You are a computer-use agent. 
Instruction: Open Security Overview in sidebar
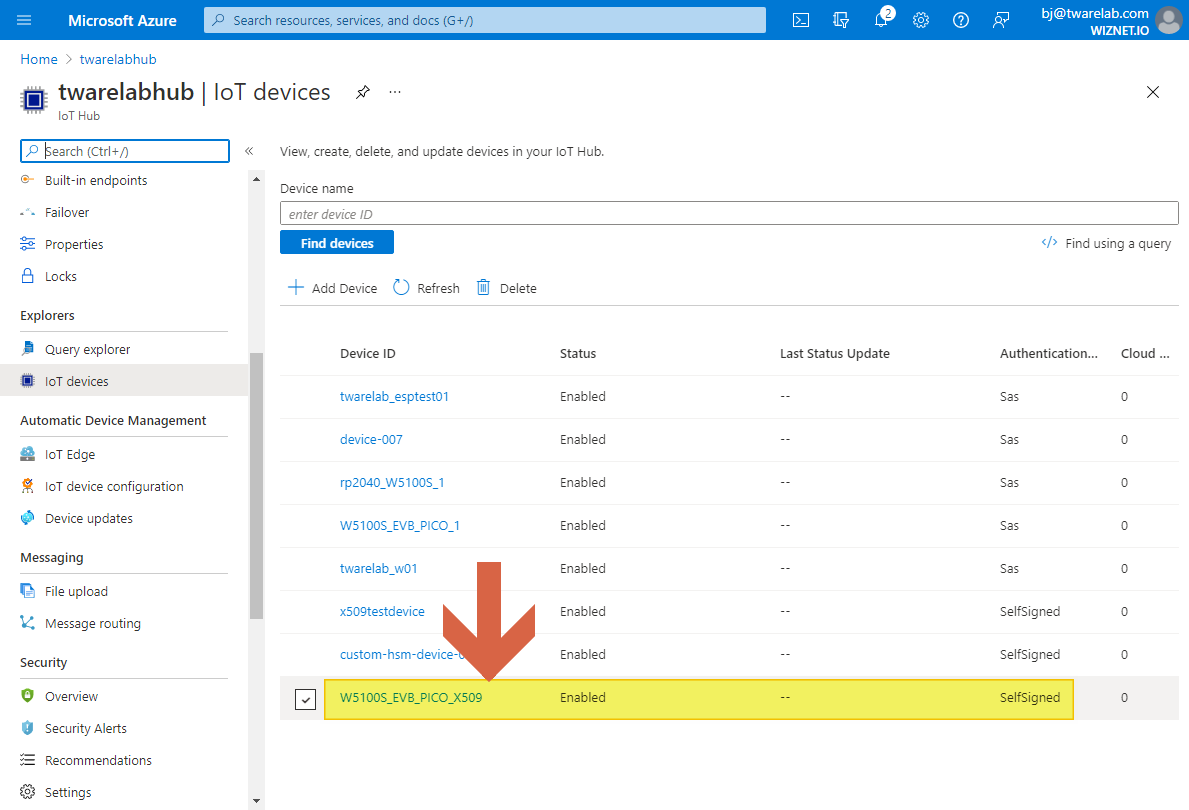(x=71, y=696)
